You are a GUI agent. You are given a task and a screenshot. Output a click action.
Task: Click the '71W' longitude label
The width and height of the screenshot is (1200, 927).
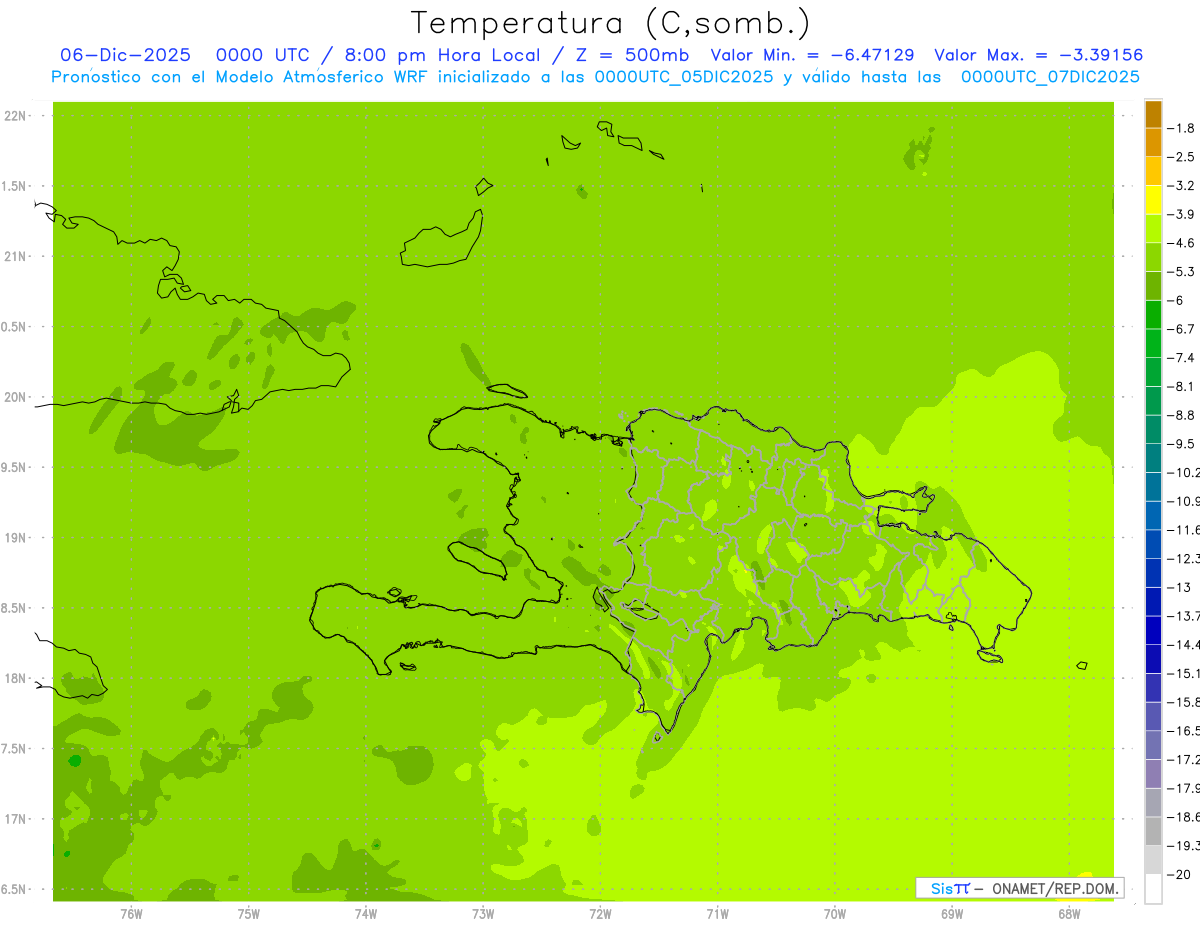717,913
